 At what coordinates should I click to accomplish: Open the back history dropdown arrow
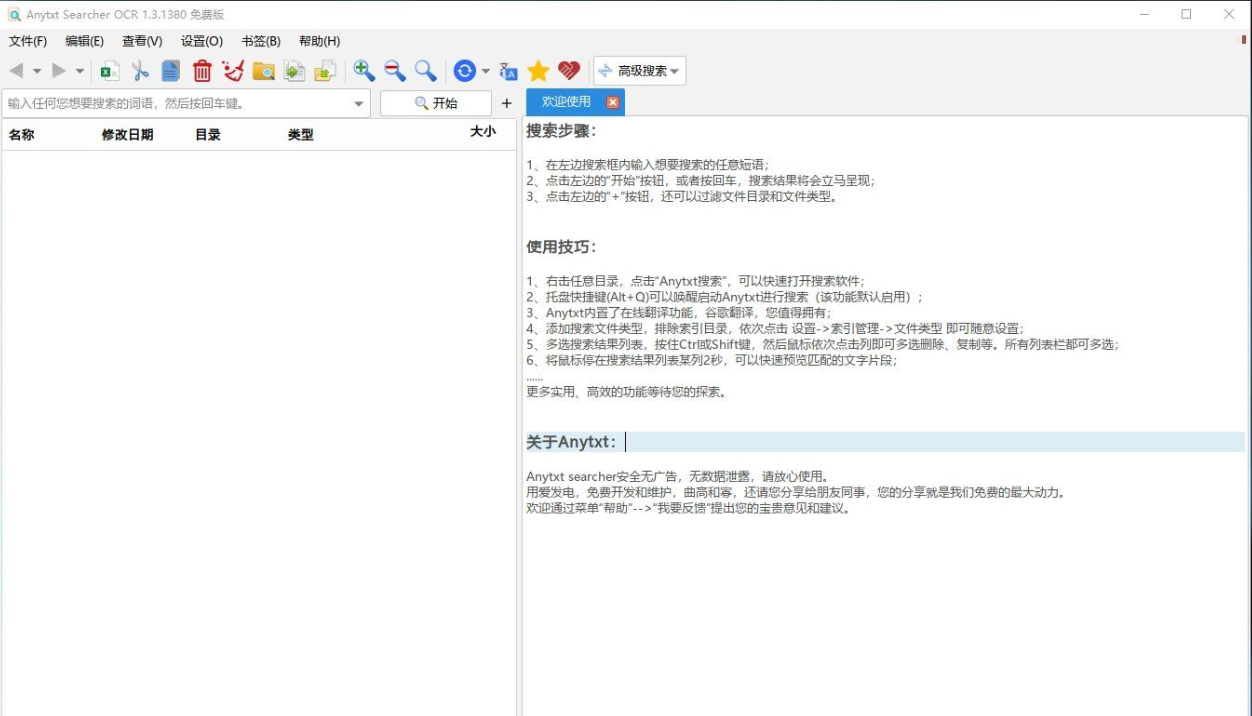click(37, 71)
